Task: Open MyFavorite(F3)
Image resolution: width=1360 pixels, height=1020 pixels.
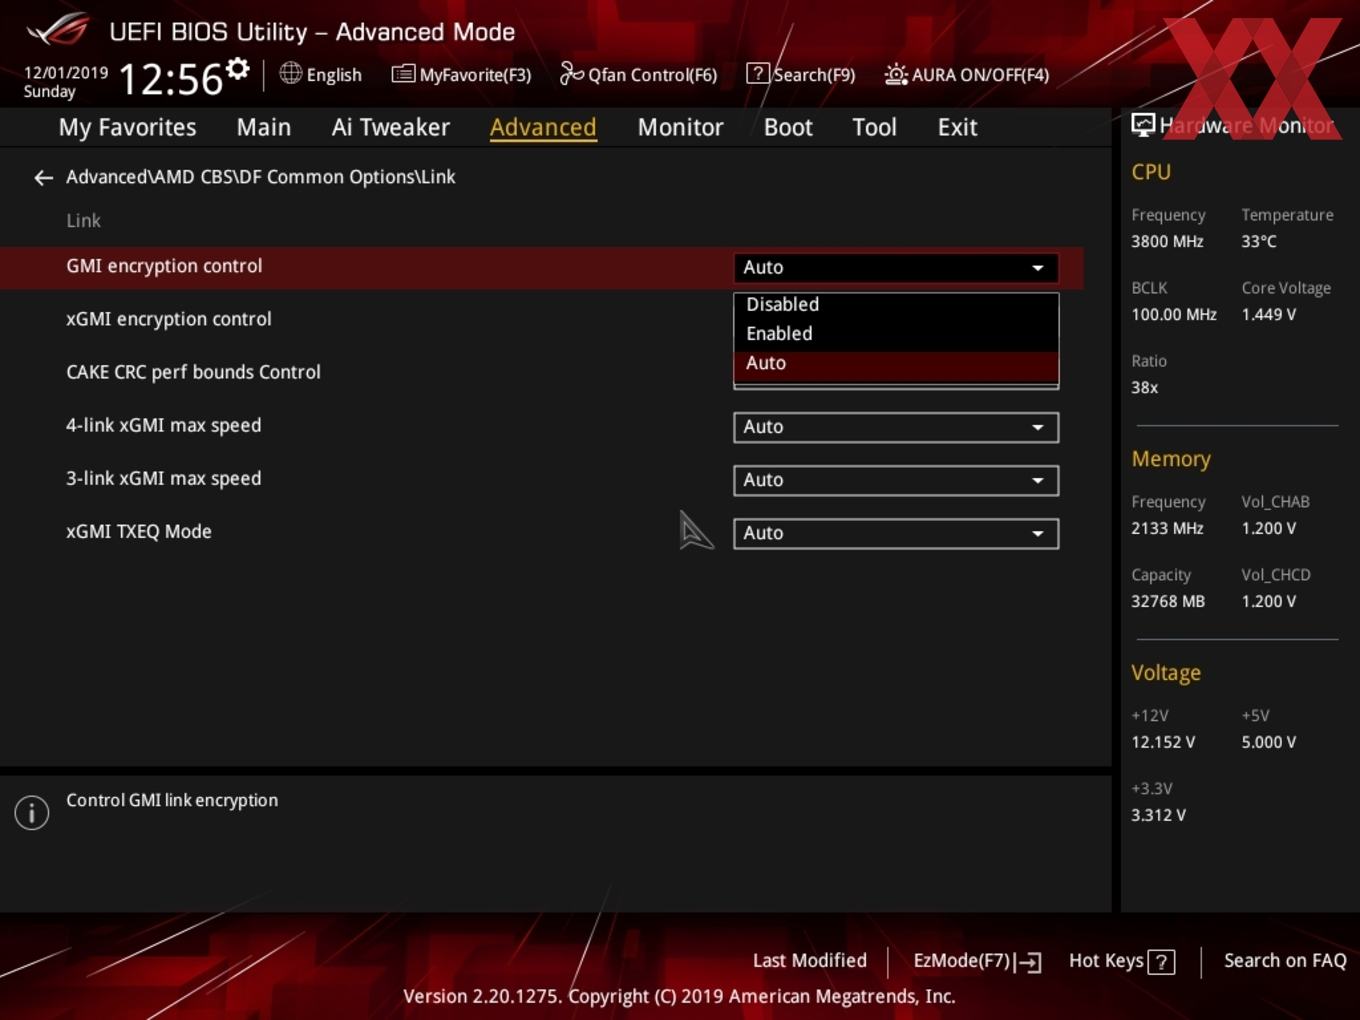Action: point(462,75)
